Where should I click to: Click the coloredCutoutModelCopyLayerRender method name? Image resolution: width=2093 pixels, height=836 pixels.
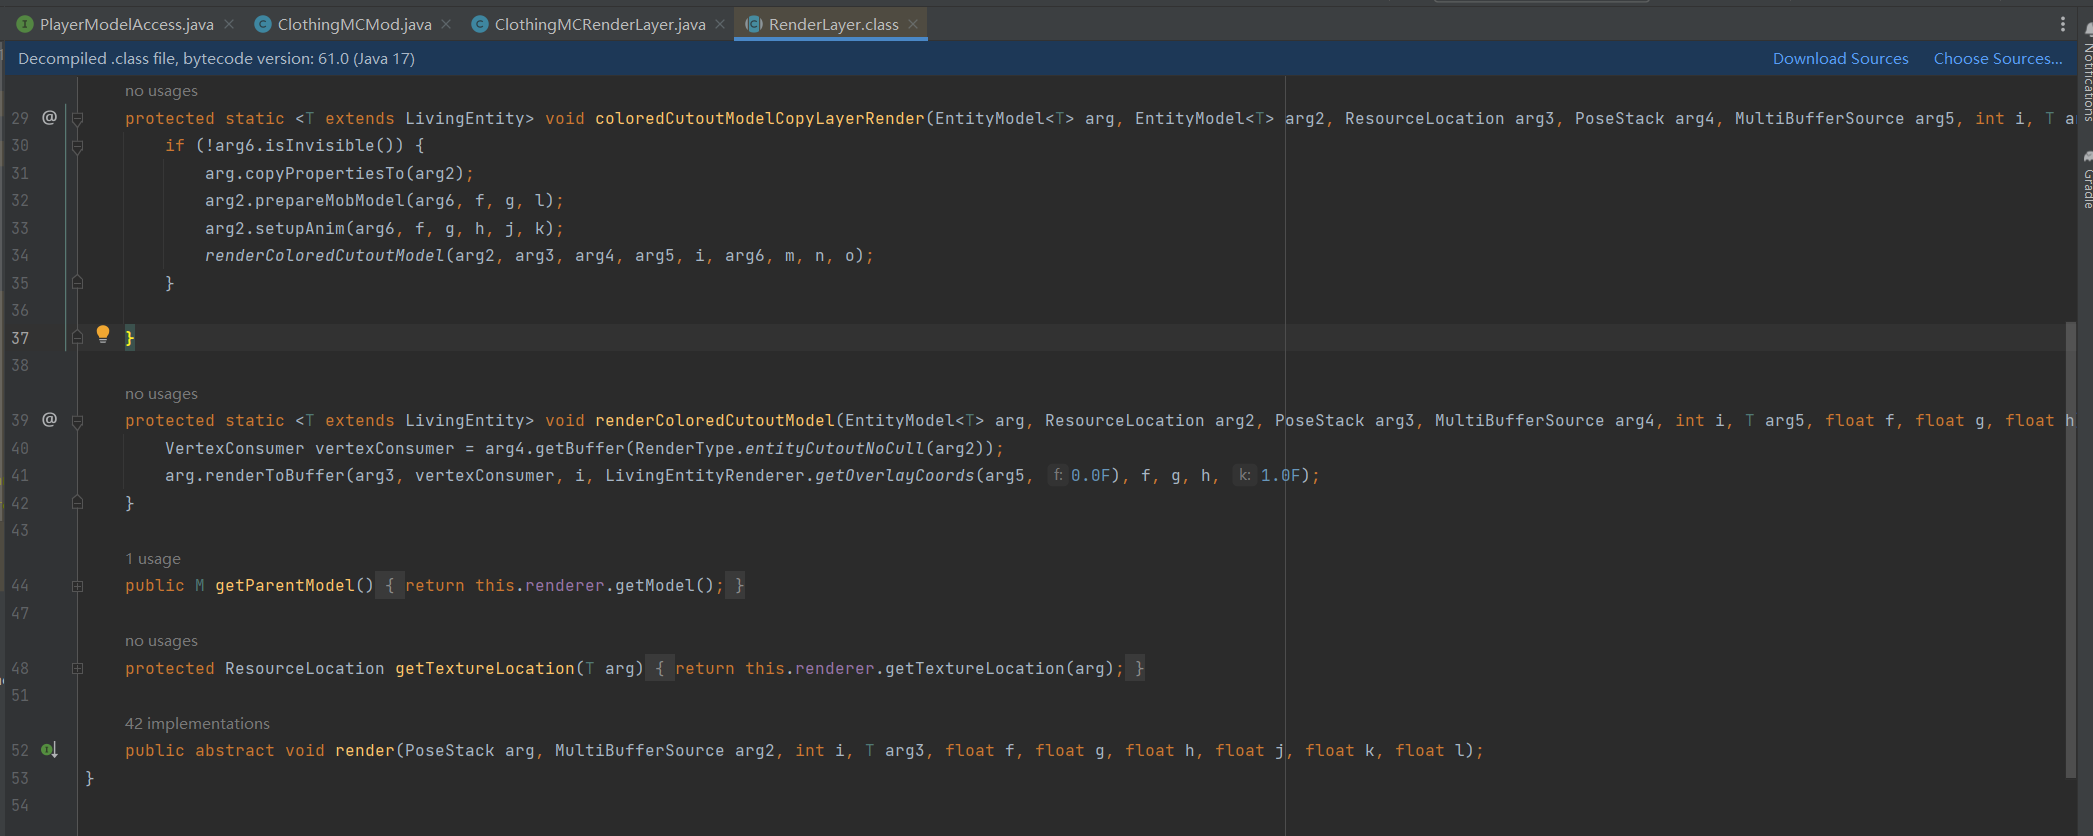click(x=760, y=118)
